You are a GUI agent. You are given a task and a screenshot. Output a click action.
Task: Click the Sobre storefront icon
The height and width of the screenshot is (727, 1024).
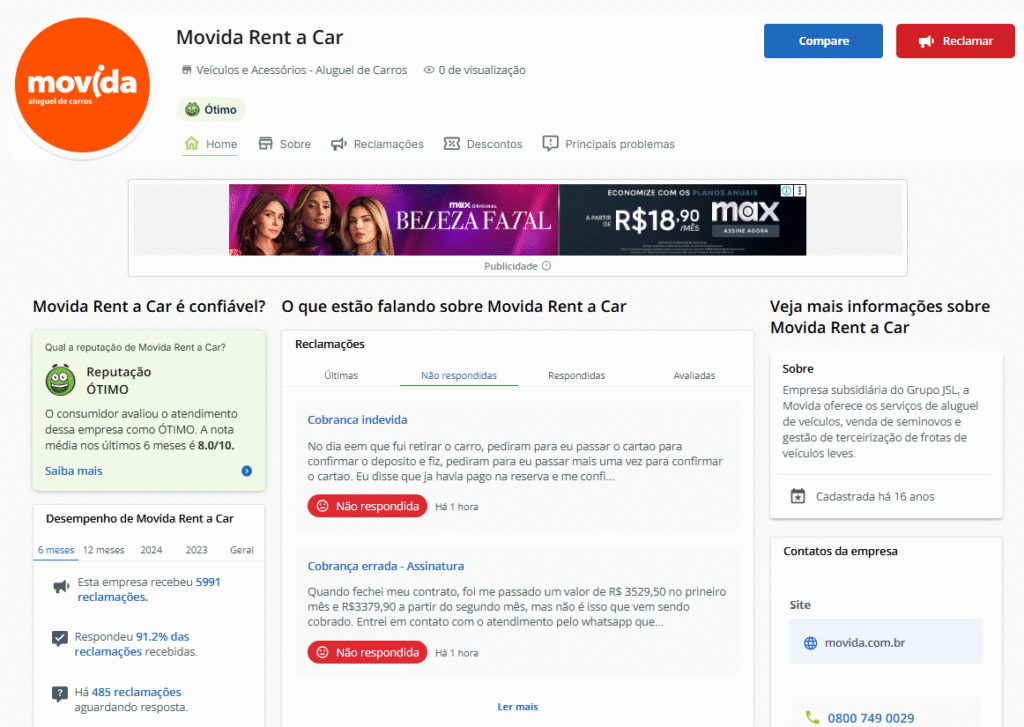coord(266,144)
